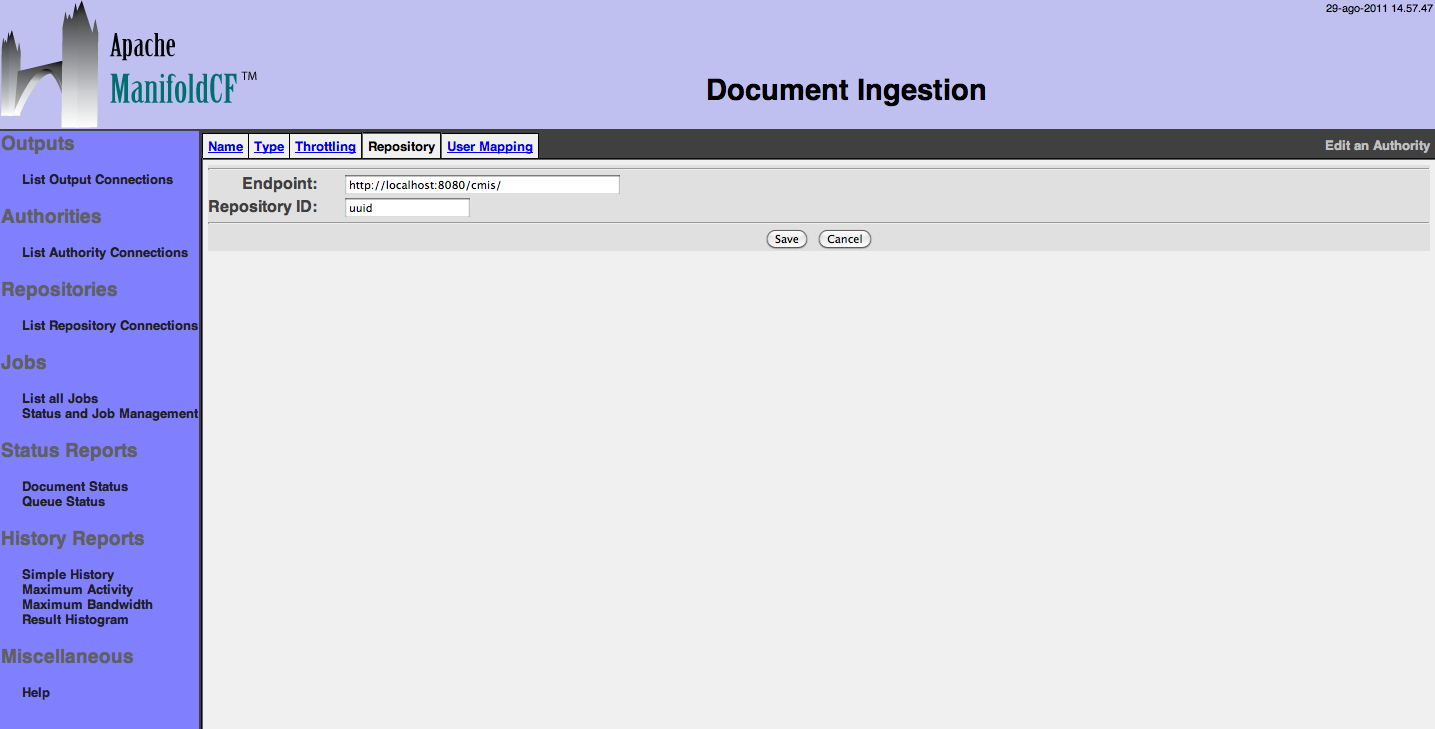This screenshot has width=1435, height=729.
Task: Open the Simple History report
Action: click(x=68, y=575)
